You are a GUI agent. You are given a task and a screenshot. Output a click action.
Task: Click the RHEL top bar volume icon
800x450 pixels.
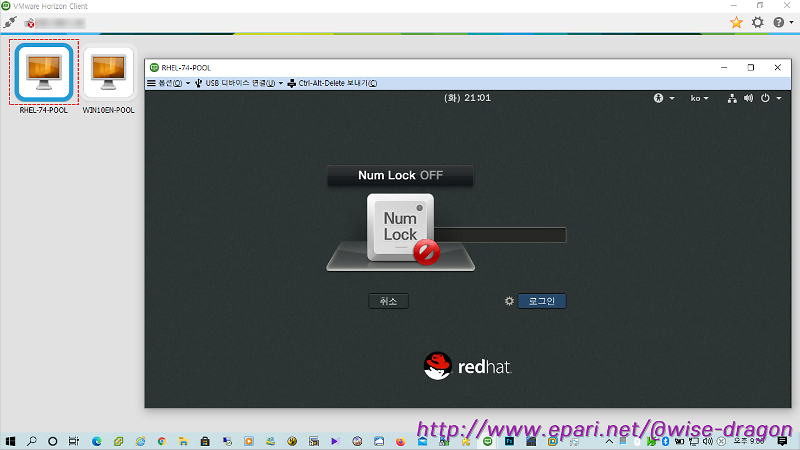pyautogui.click(x=748, y=98)
